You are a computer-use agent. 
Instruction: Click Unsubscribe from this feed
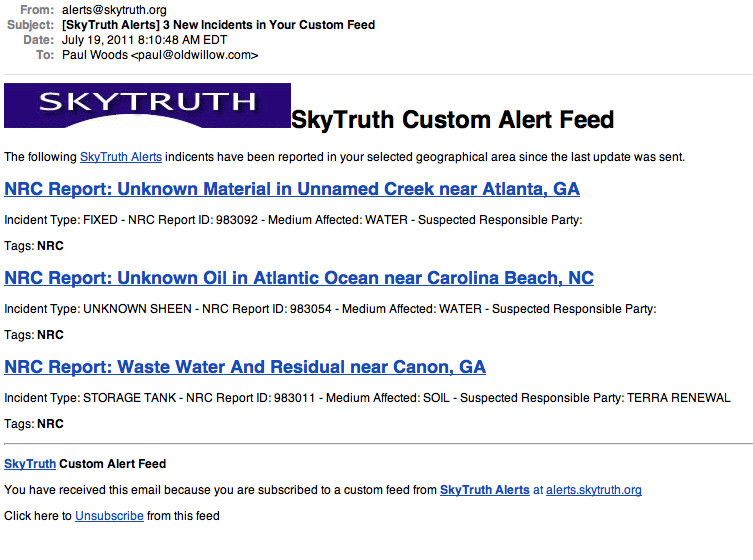(x=109, y=516)
